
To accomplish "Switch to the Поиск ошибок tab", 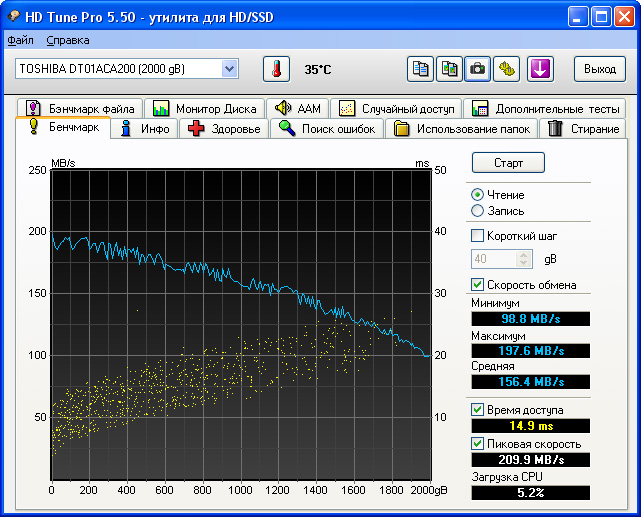I will click(x=327, y=129).
